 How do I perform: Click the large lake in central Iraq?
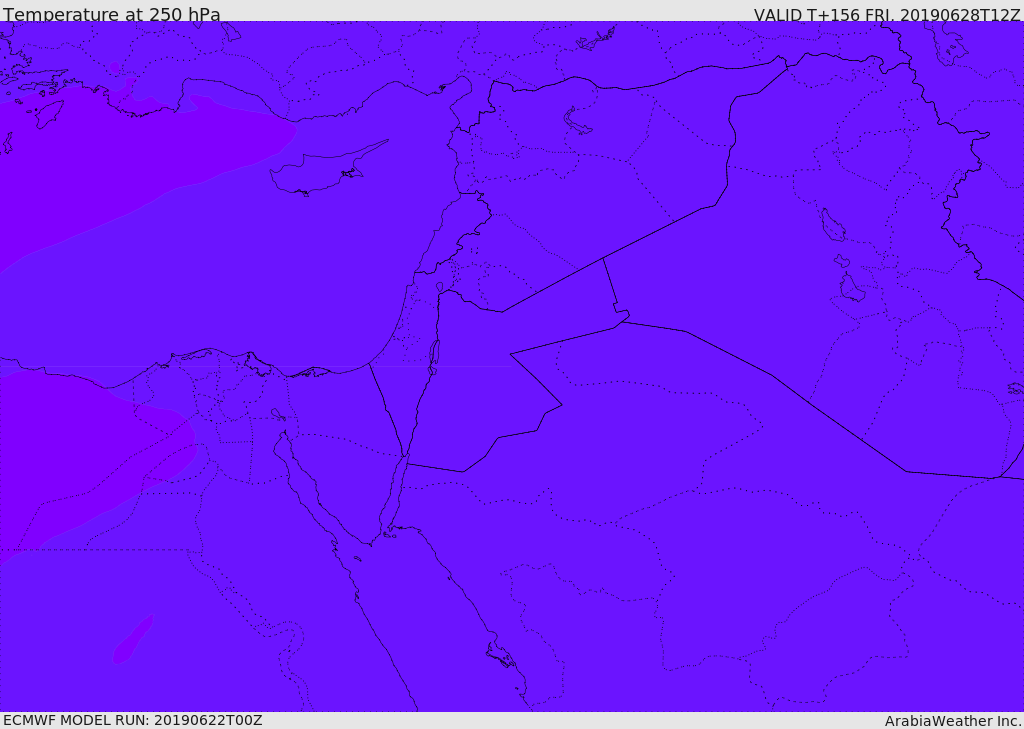pyautogui.click(x=832, y=225)
